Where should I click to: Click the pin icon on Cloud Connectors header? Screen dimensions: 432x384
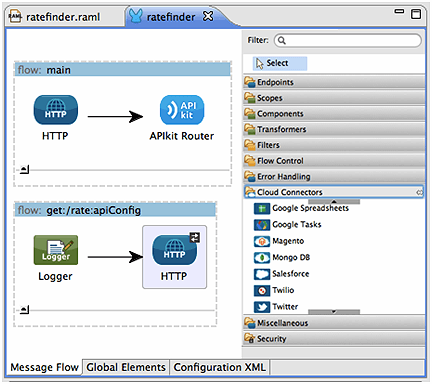(419, 192)
